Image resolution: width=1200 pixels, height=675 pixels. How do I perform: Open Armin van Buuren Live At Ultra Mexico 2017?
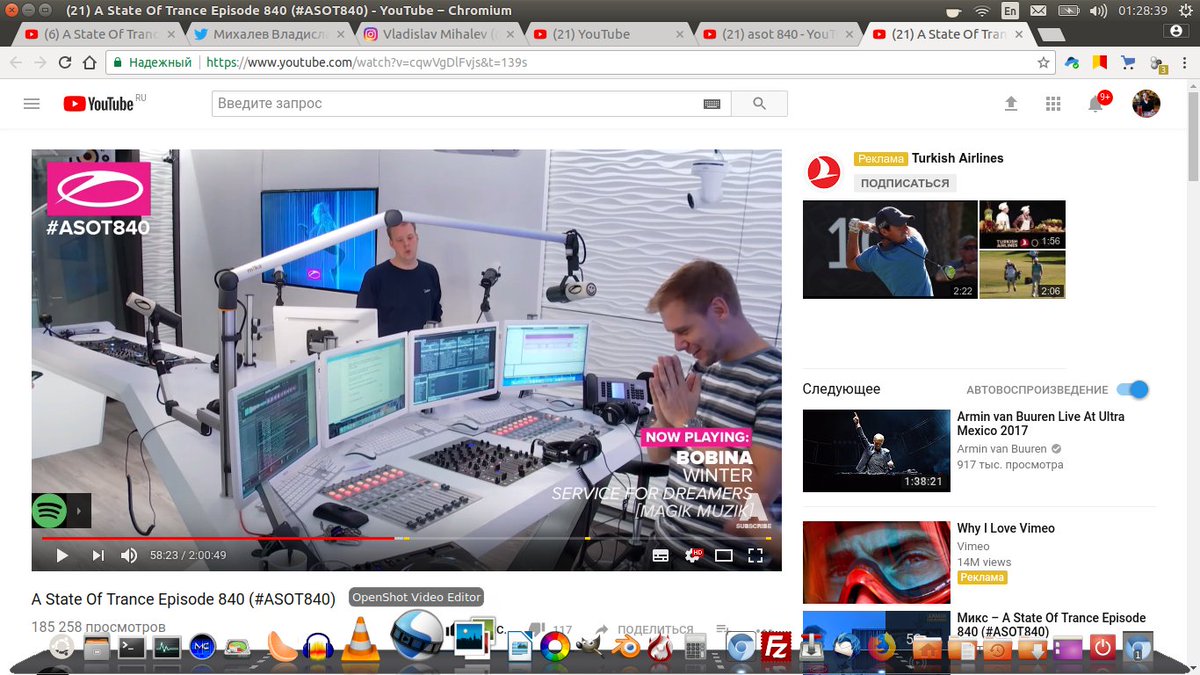pyautogui.click(x=1040, y=424)
